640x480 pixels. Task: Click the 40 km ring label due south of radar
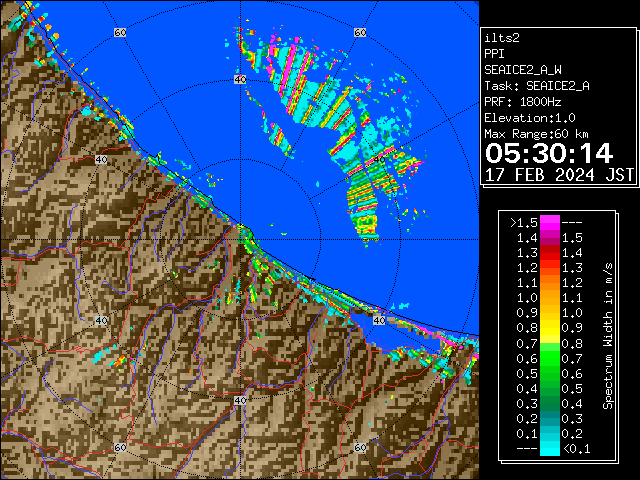(240, 400)
